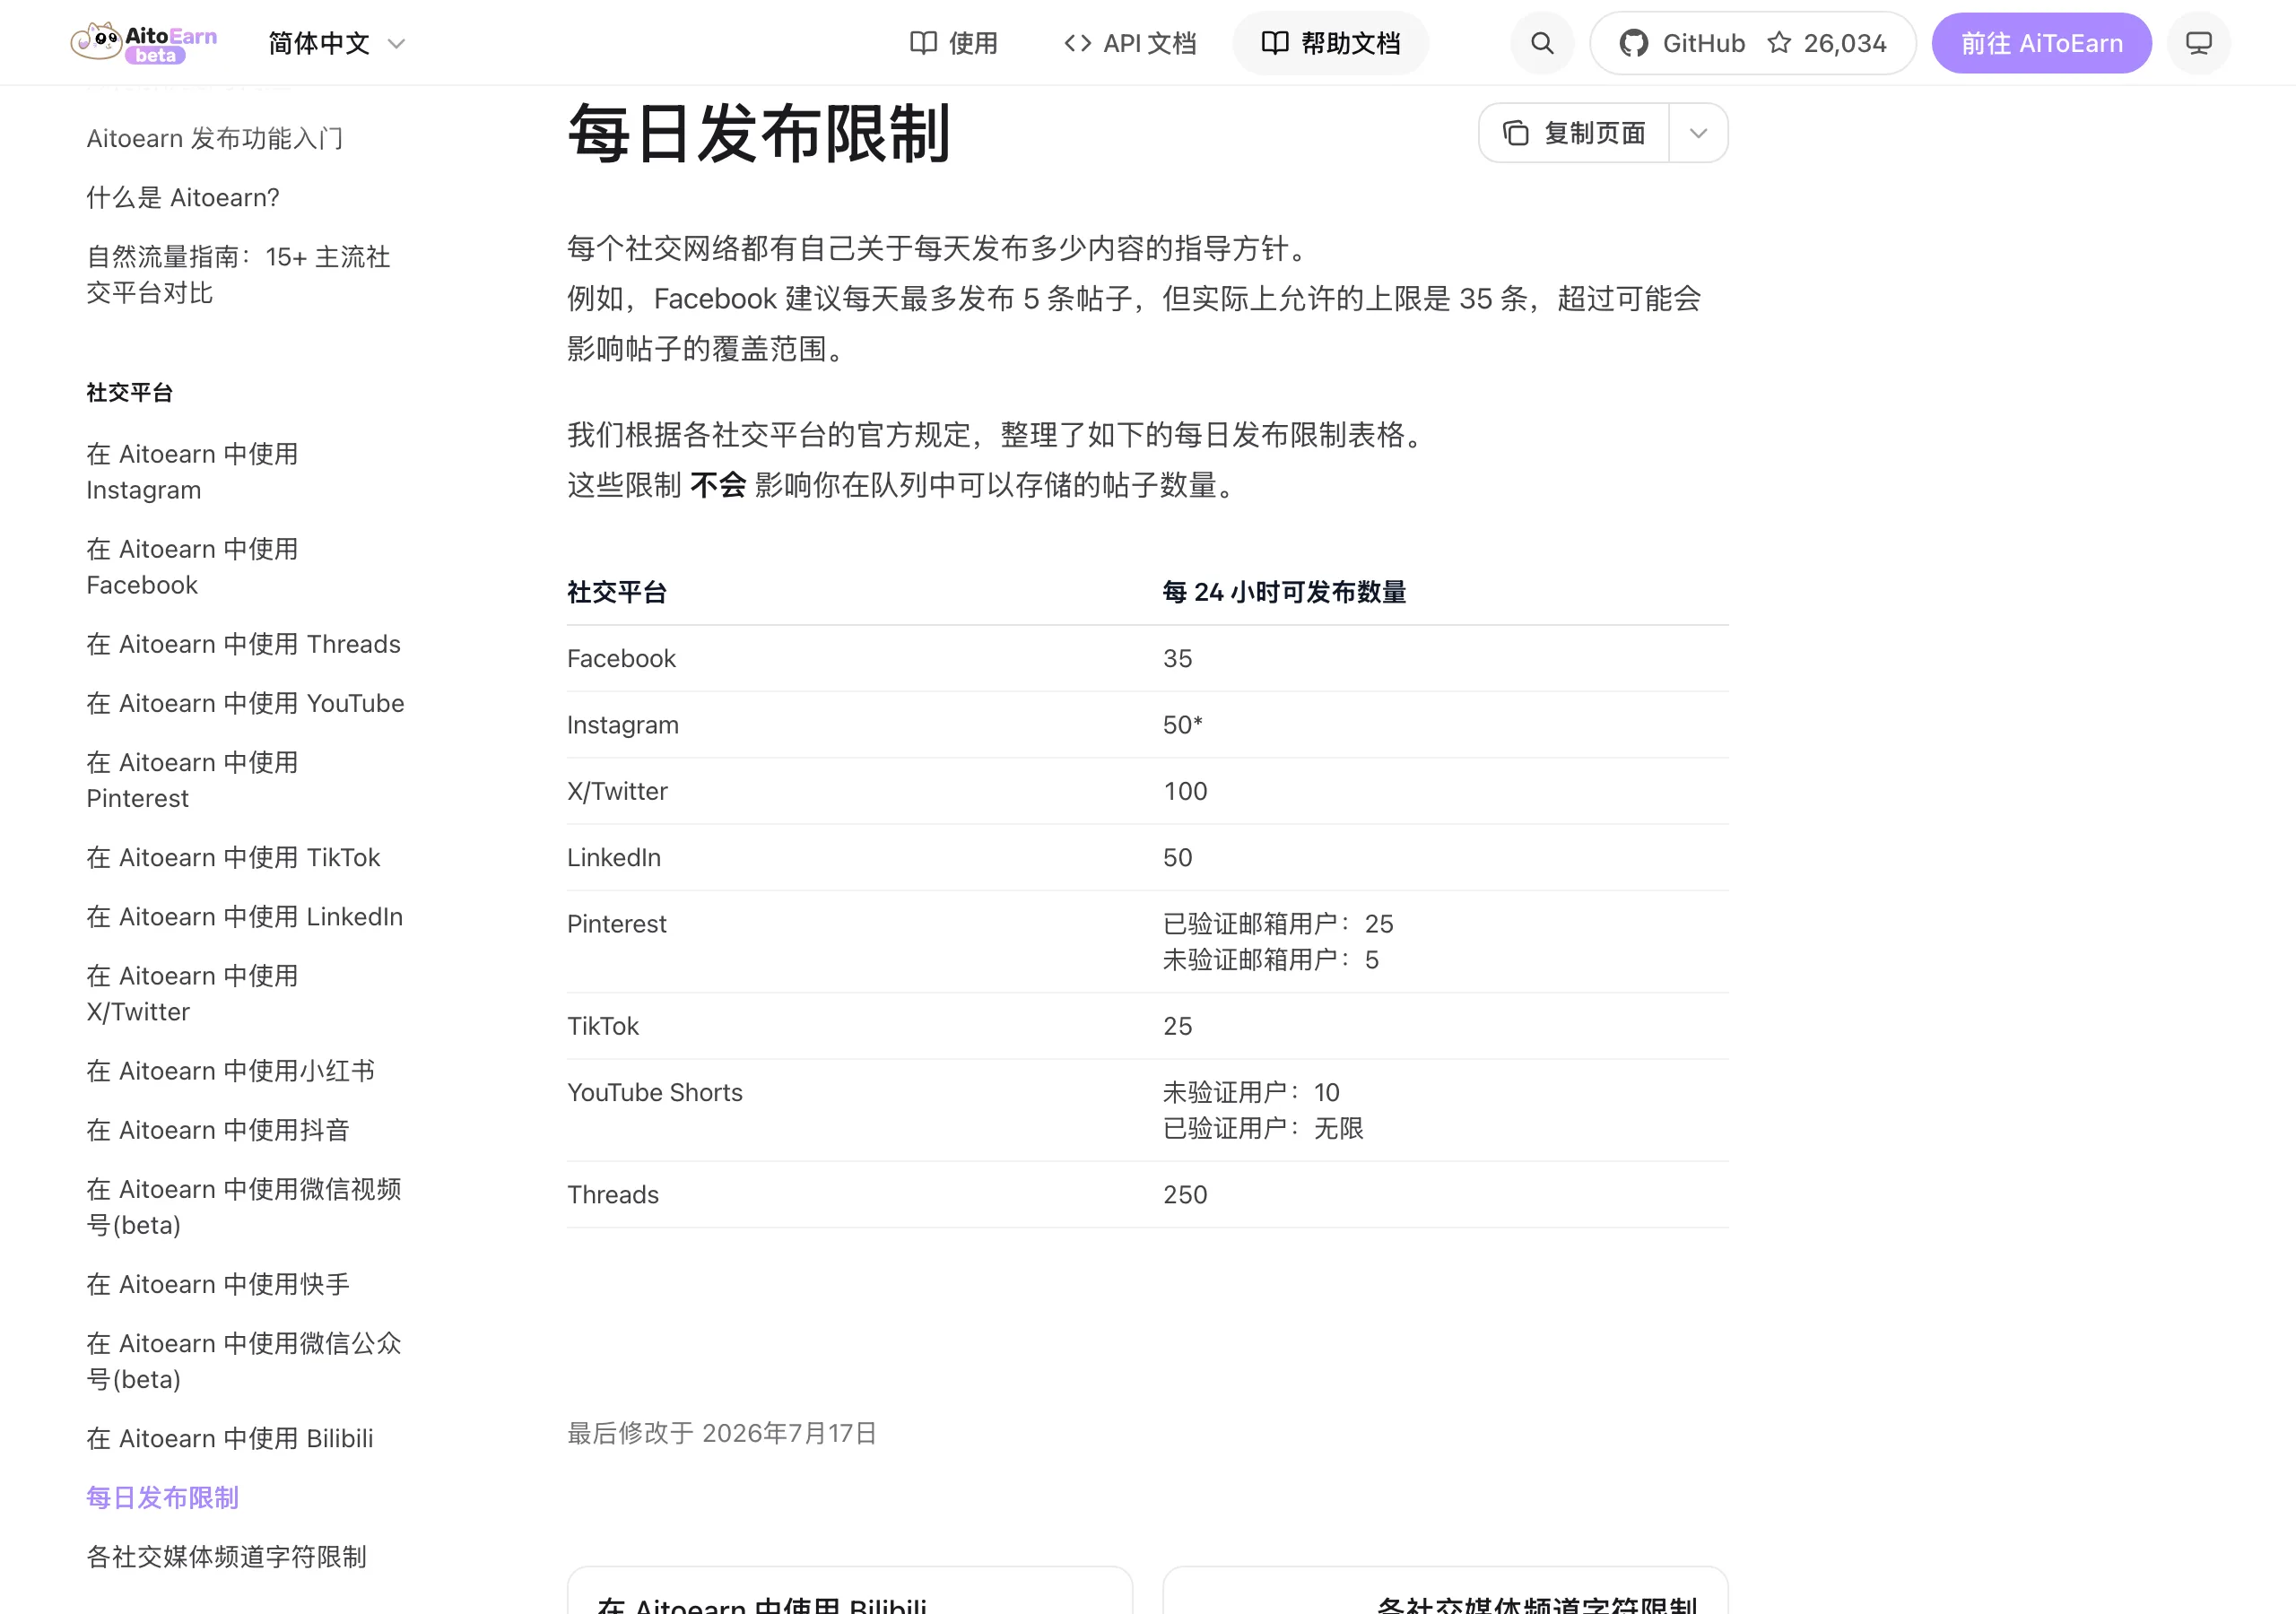Open the GitHub repository link
Image resolution: width=2296 pixels, height=1614 pixels.
click(x=1752, y=43)
